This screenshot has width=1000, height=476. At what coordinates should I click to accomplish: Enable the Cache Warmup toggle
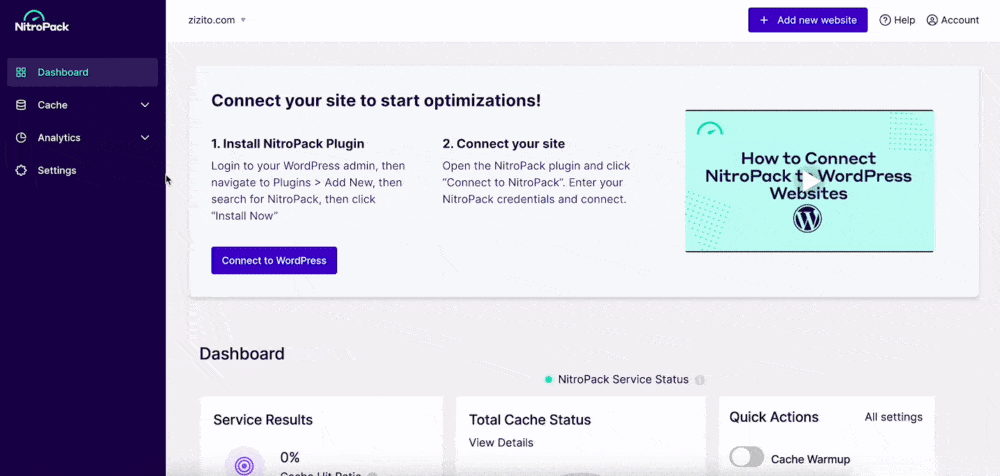[746, 458]
